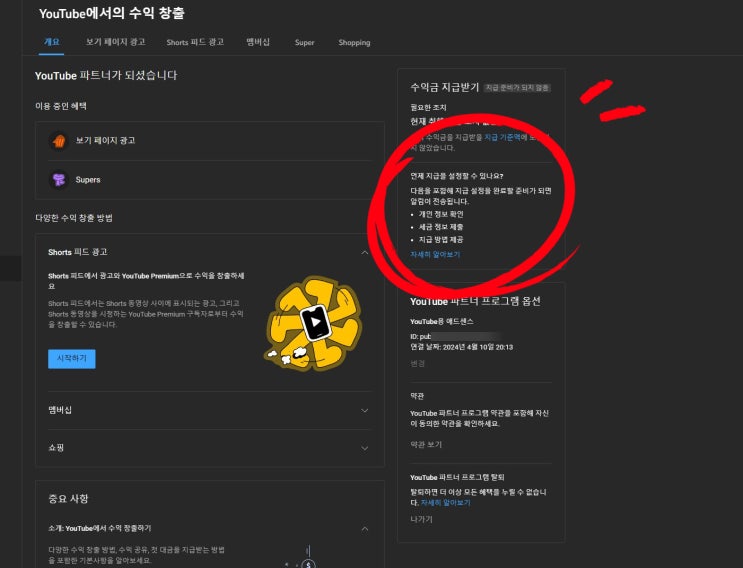This screenshot has height=568, width=743.
Task: Click the 약관 보기 button
Action: tap(426, 444)
